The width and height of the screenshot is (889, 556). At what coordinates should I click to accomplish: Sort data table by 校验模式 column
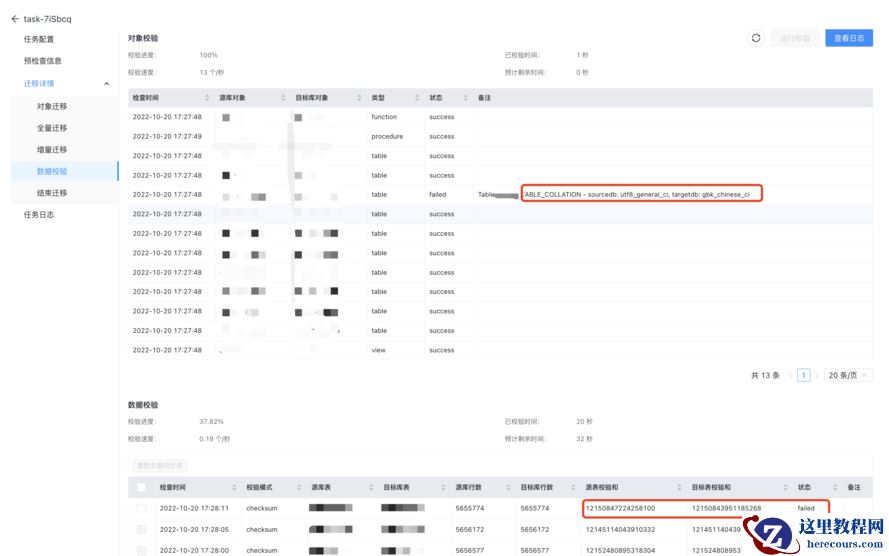coord(296,487)
